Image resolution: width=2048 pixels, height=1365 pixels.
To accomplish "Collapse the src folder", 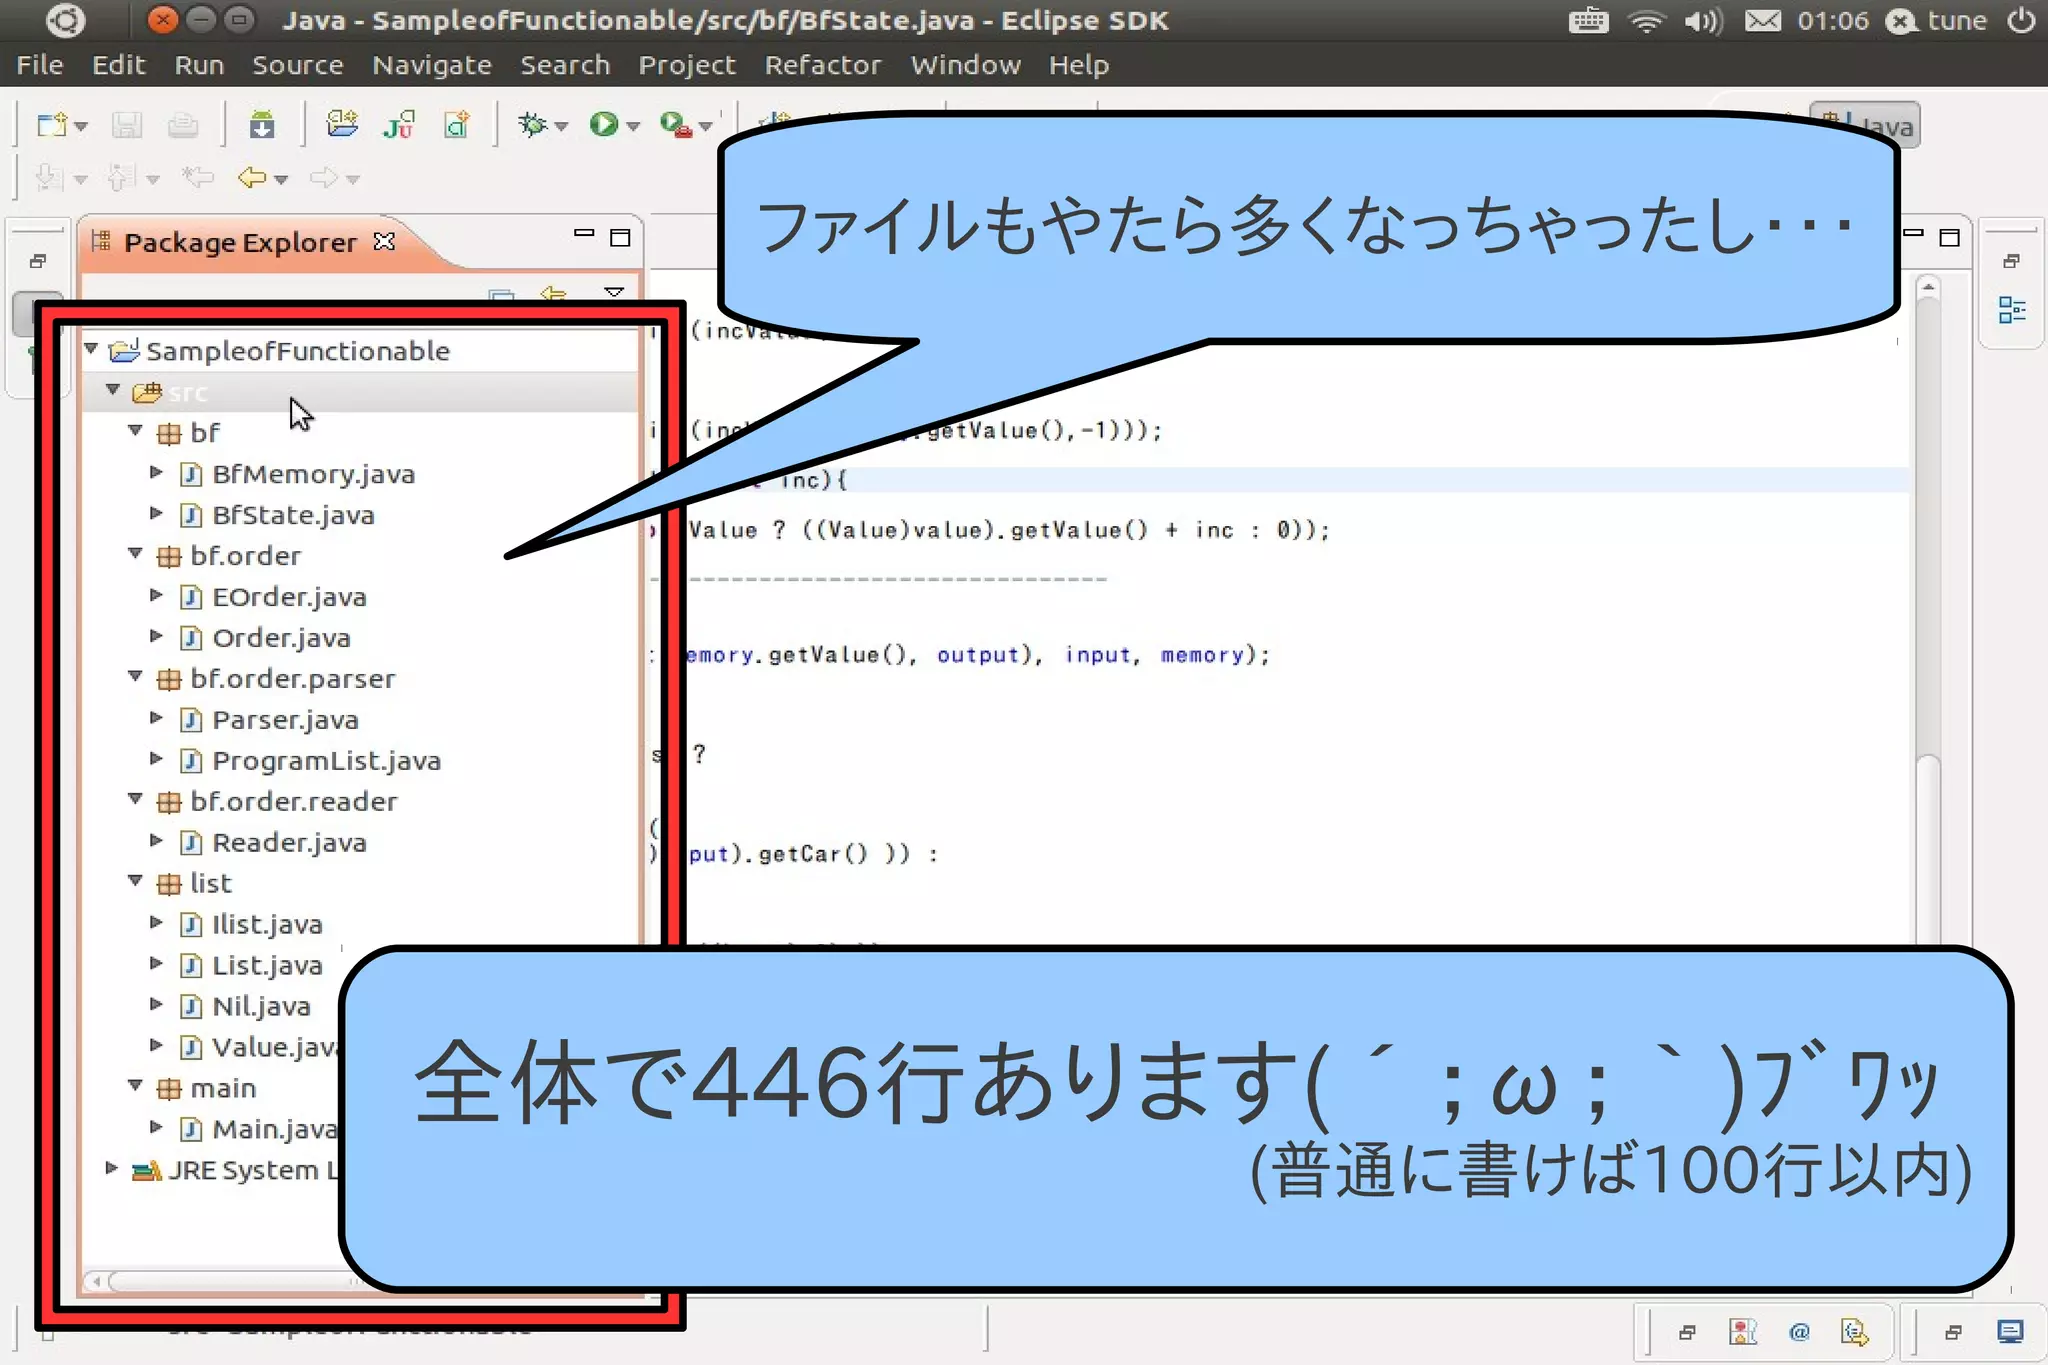I will click(113, 390).
